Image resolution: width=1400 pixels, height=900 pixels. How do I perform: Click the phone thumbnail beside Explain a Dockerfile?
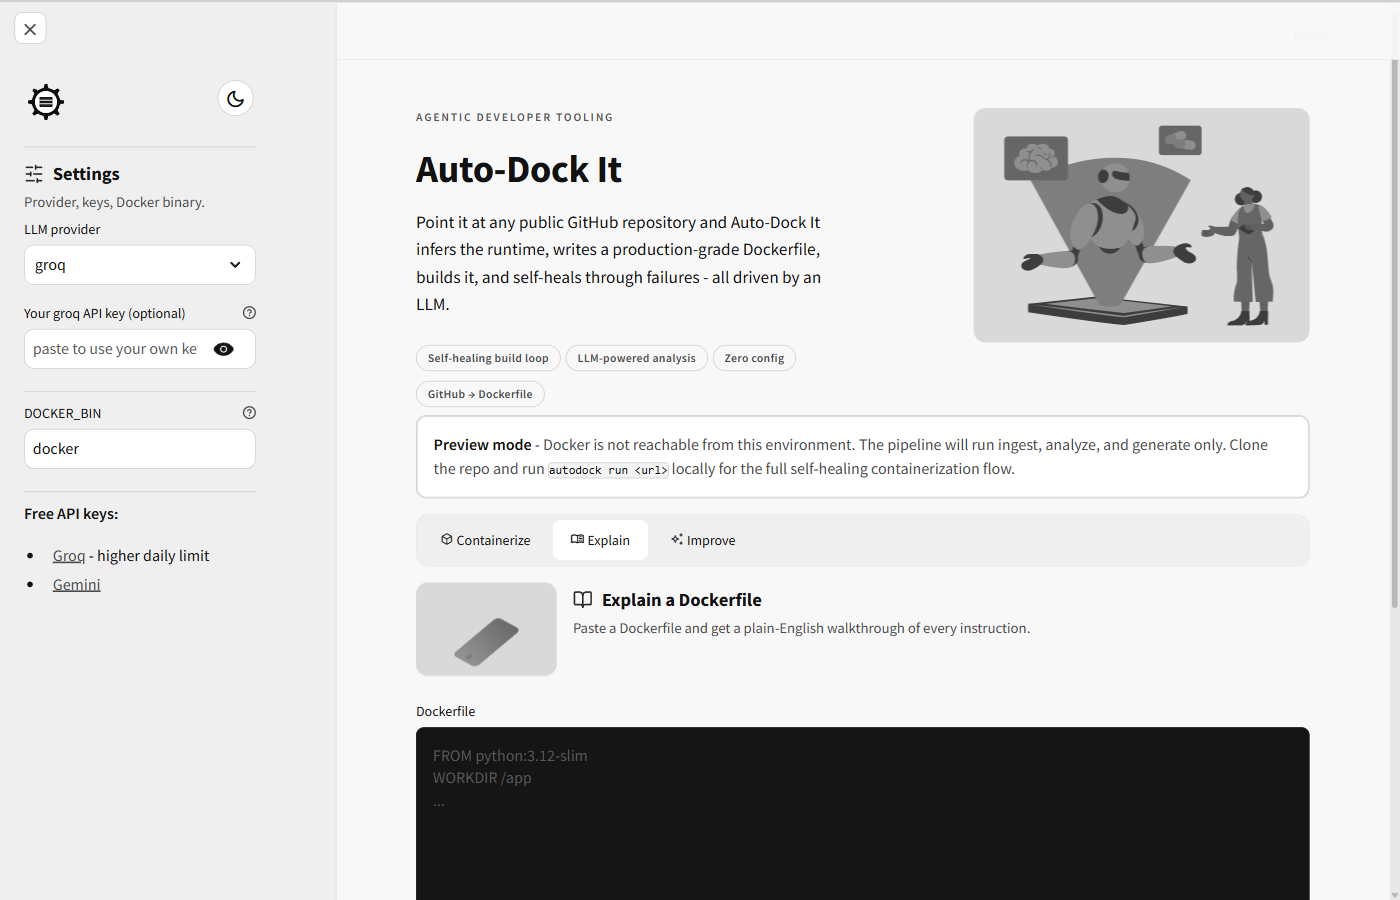pyautogui.click(x=486, y=629)
